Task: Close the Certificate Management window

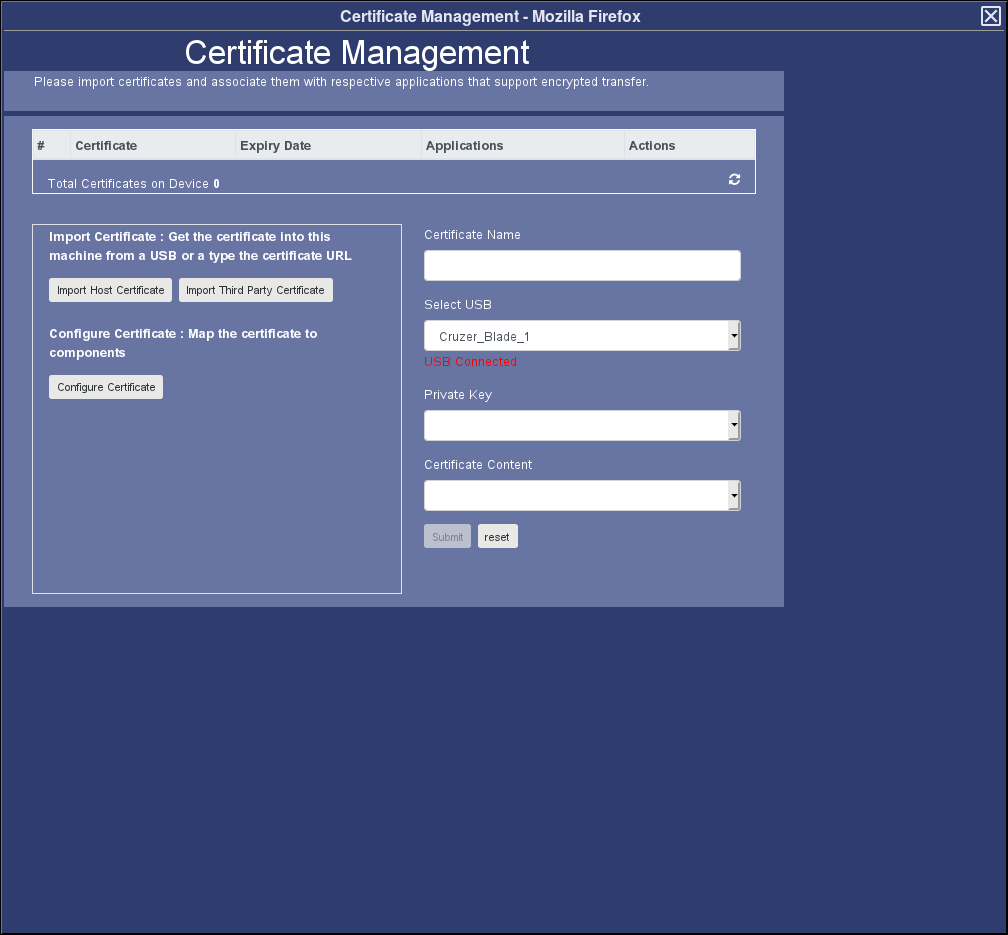Action: pos(990,16)
